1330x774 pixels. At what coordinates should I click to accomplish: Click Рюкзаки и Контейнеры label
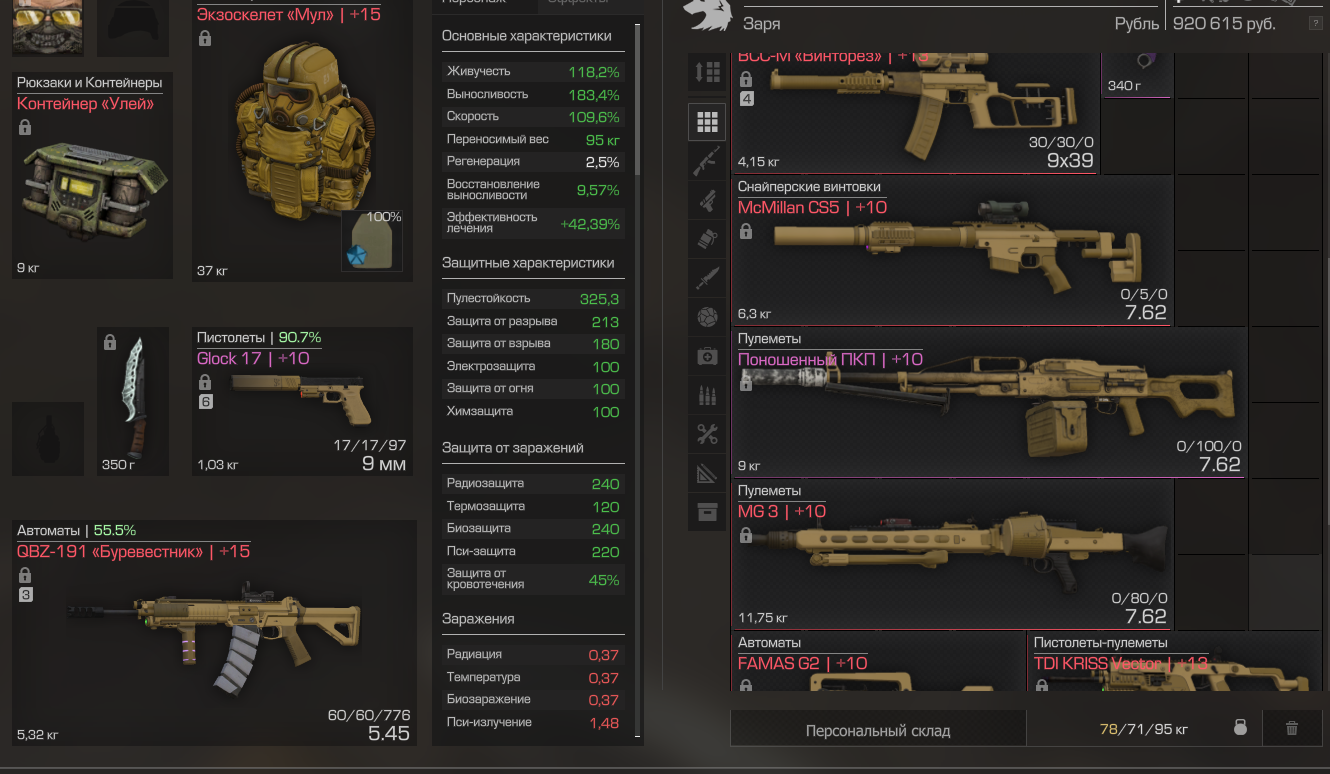click(89, 83)
